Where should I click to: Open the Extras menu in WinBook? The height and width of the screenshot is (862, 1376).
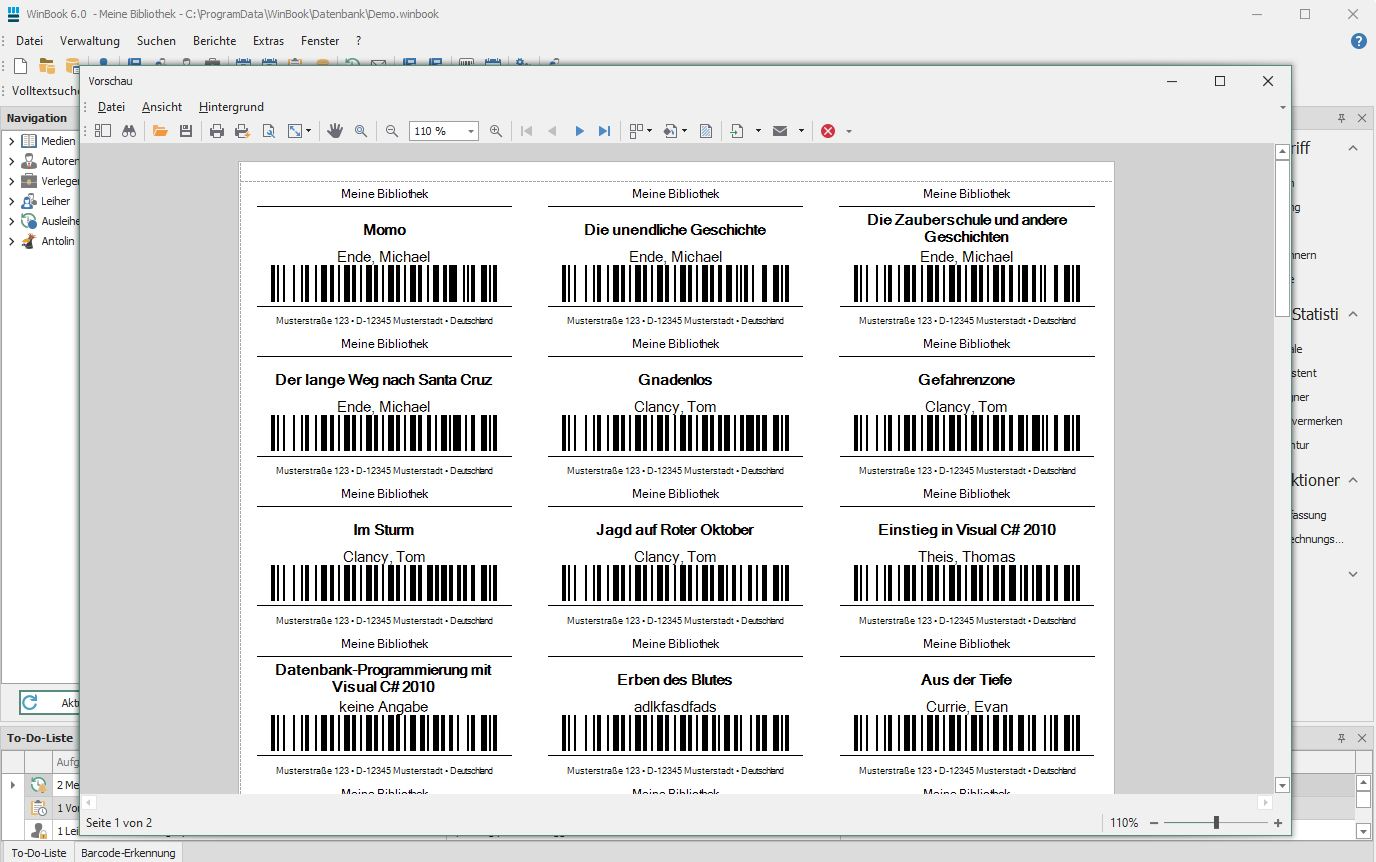coord(268,41)
